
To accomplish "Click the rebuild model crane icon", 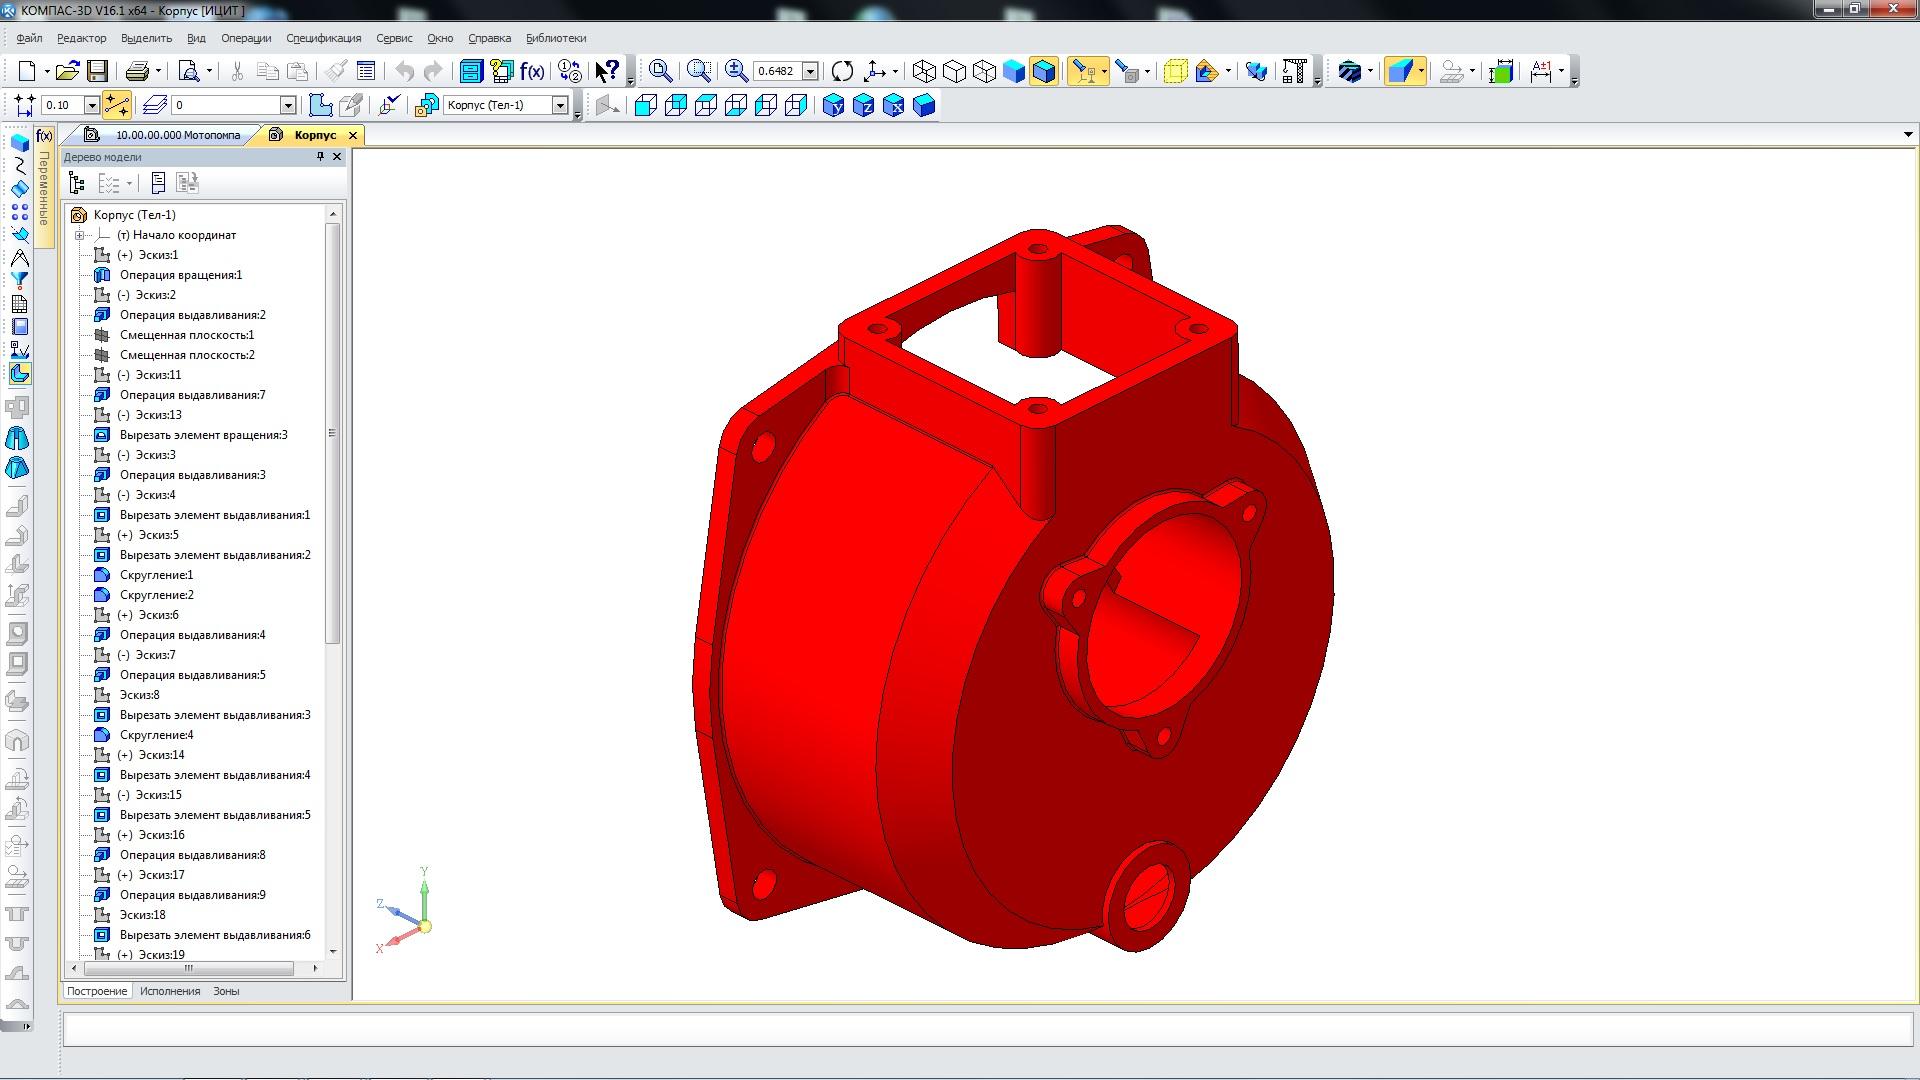I will (x=1294, y=71).
